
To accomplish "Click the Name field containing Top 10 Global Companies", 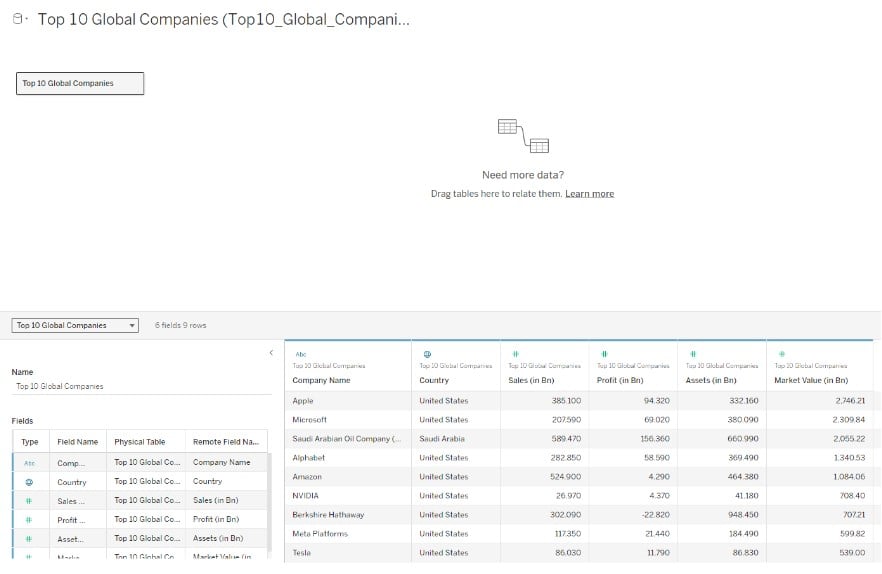I will [x=141, y=387].
